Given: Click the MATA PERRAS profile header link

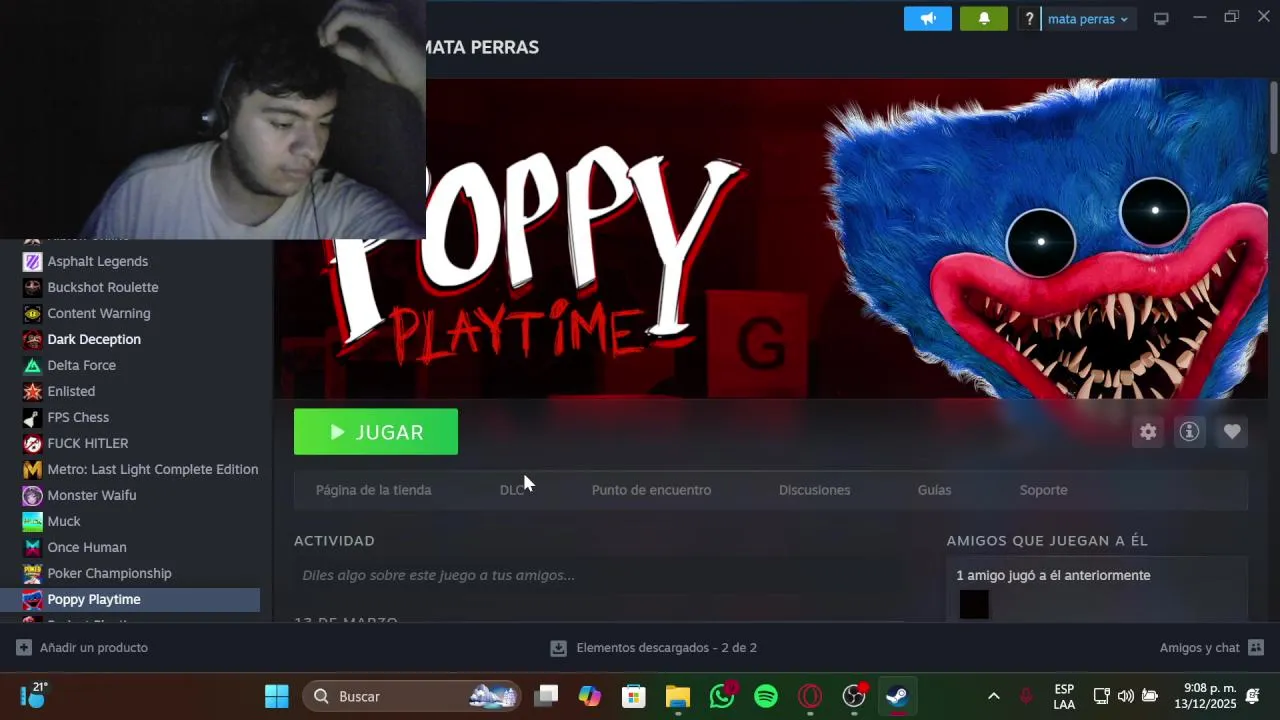Looking at the screenshot, I should (481, 47).
